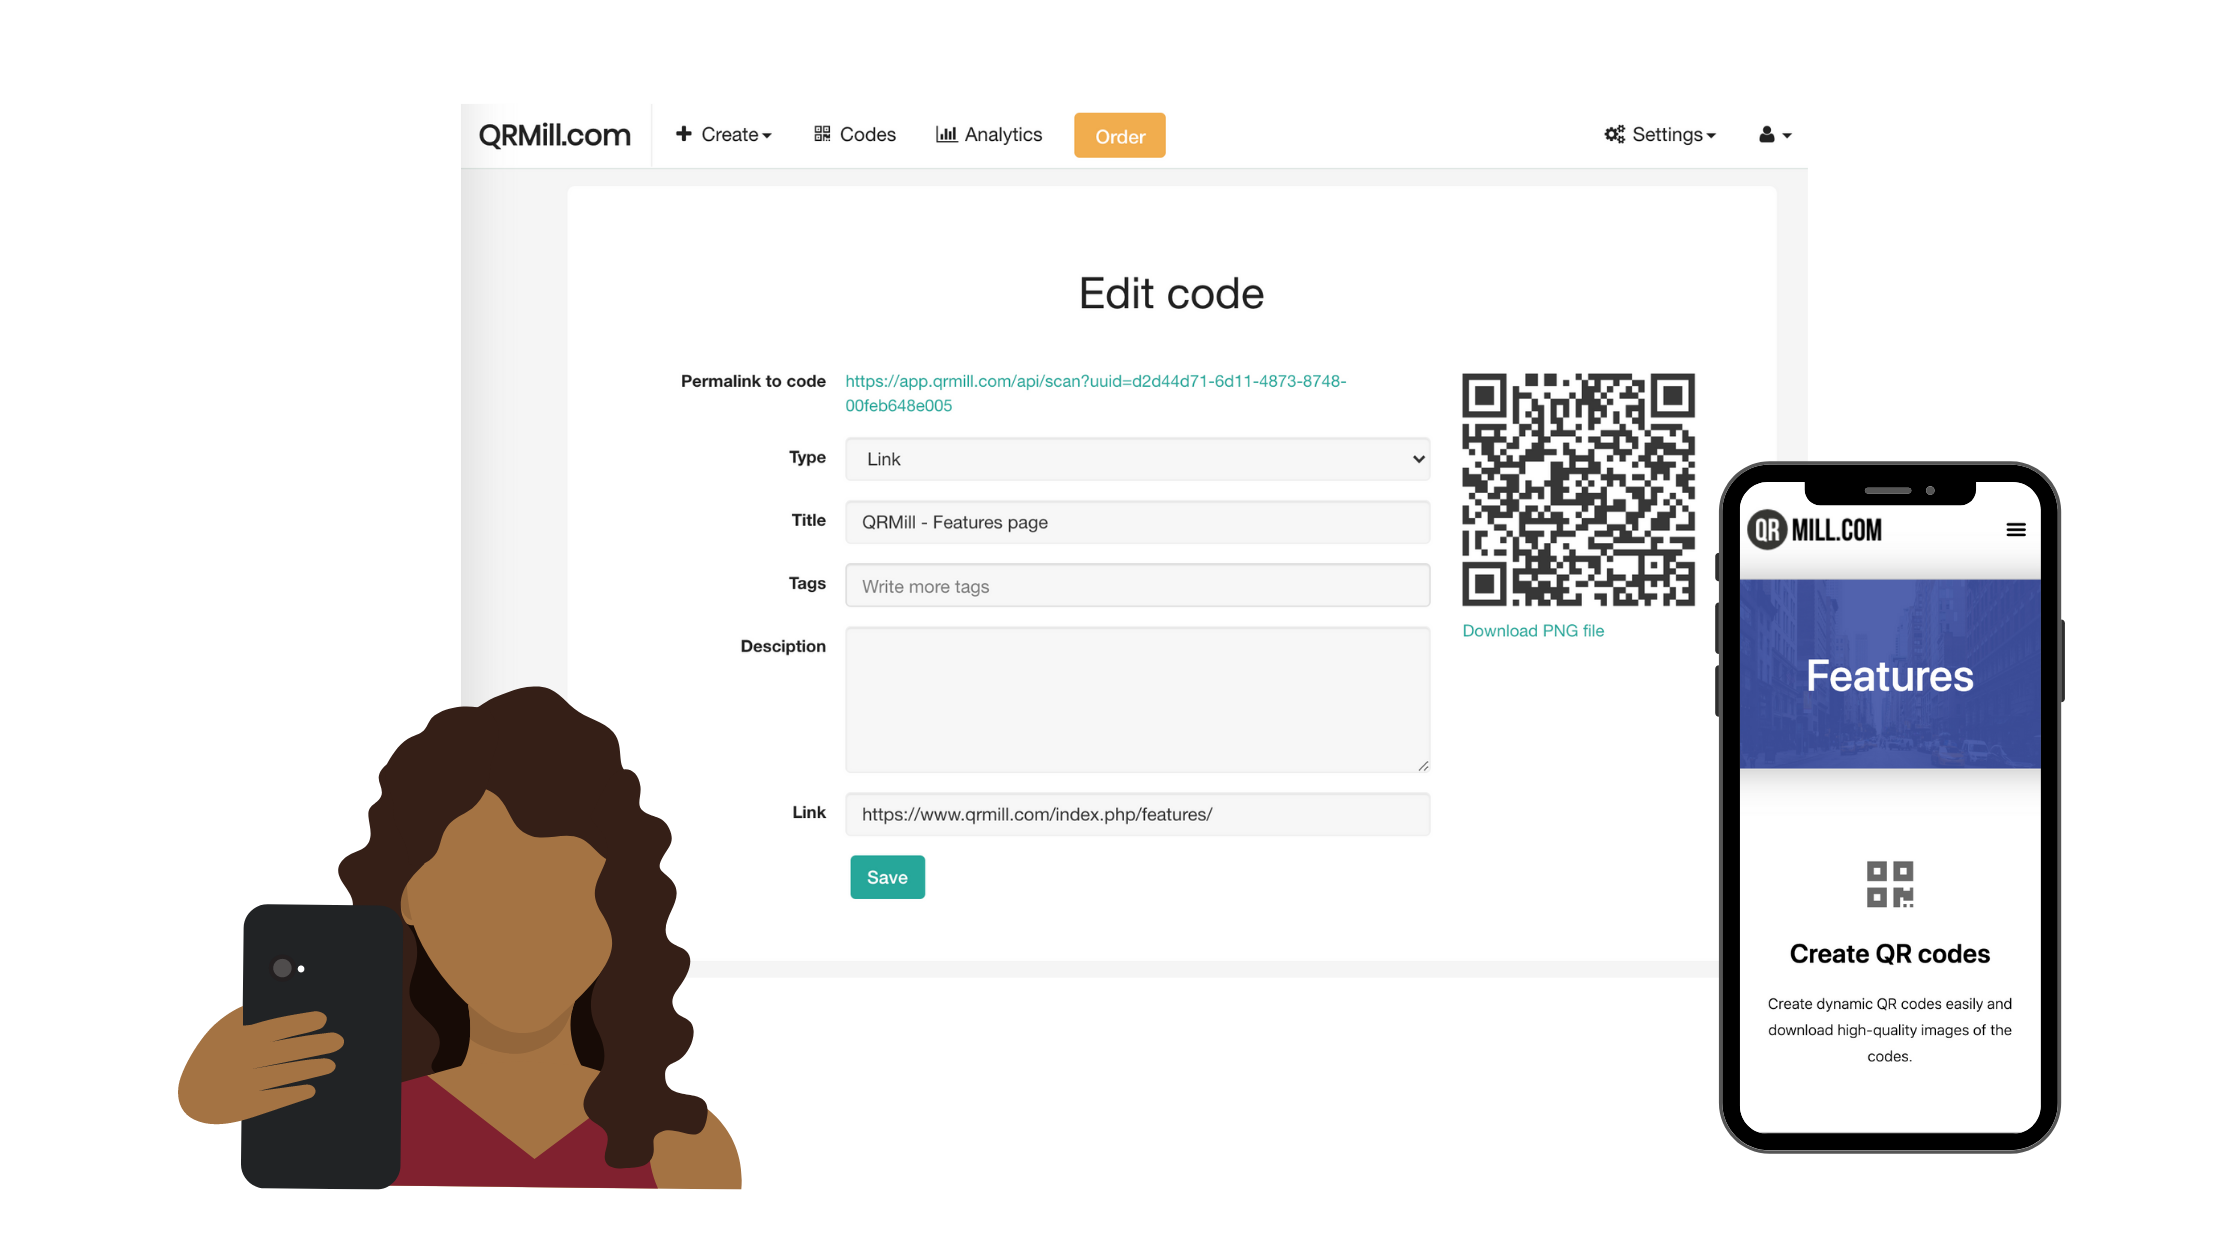Click the Download PNG file link
Screen dimensions: 2240x1260
(1533, 631)
